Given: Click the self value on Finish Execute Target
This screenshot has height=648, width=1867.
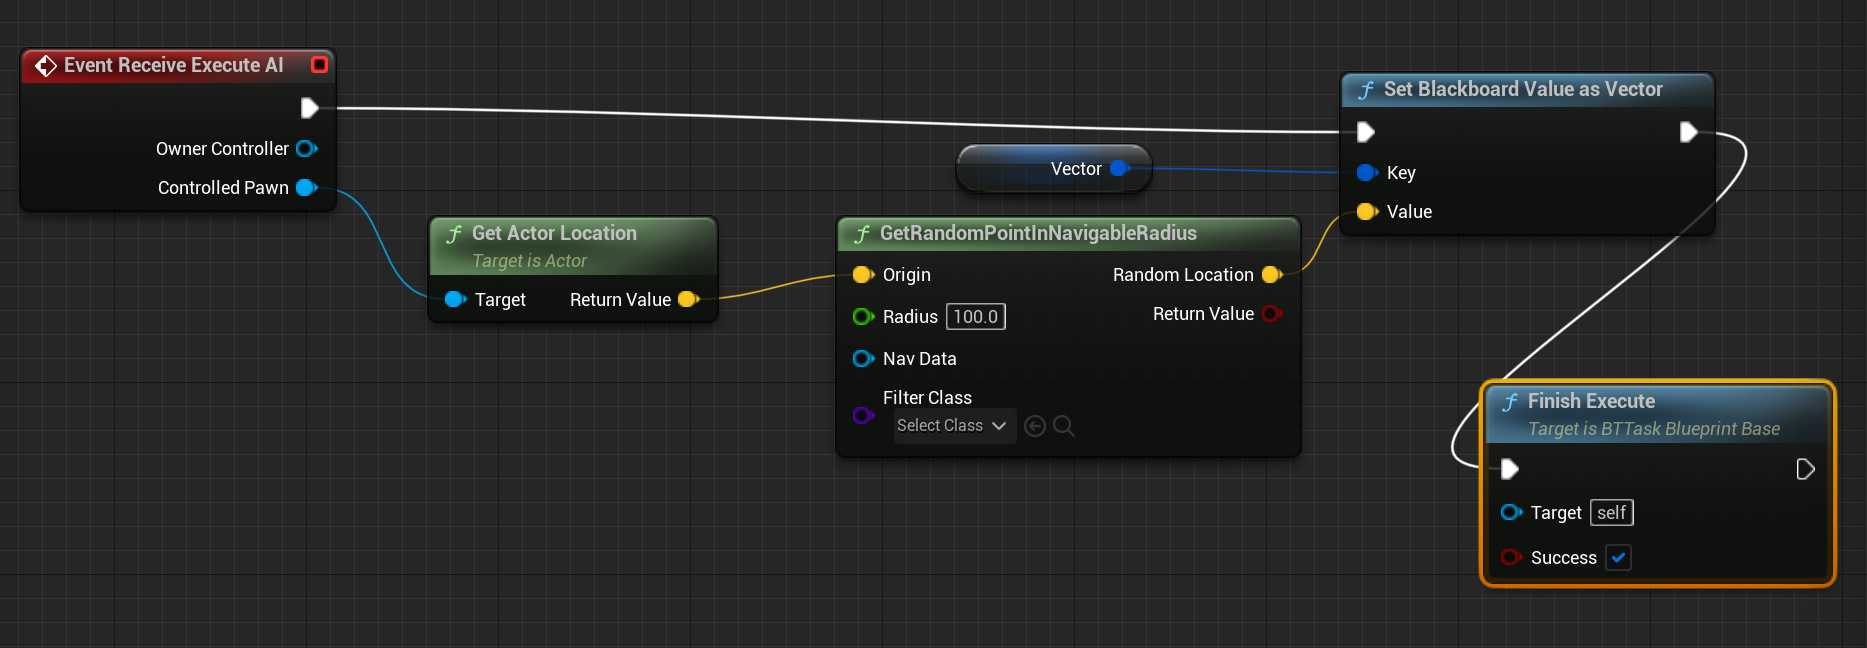Looking at the screenshot, I should tap(1611, 512).
